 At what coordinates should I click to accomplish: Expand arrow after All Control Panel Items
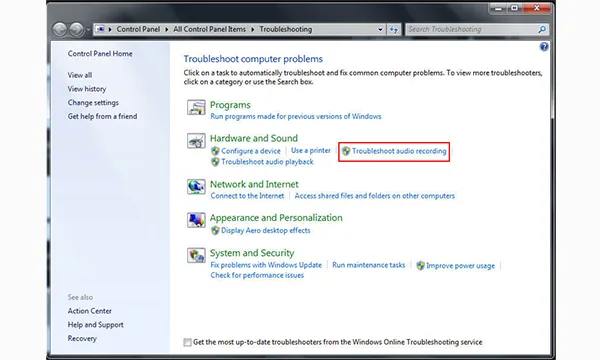tap(253, 29)
